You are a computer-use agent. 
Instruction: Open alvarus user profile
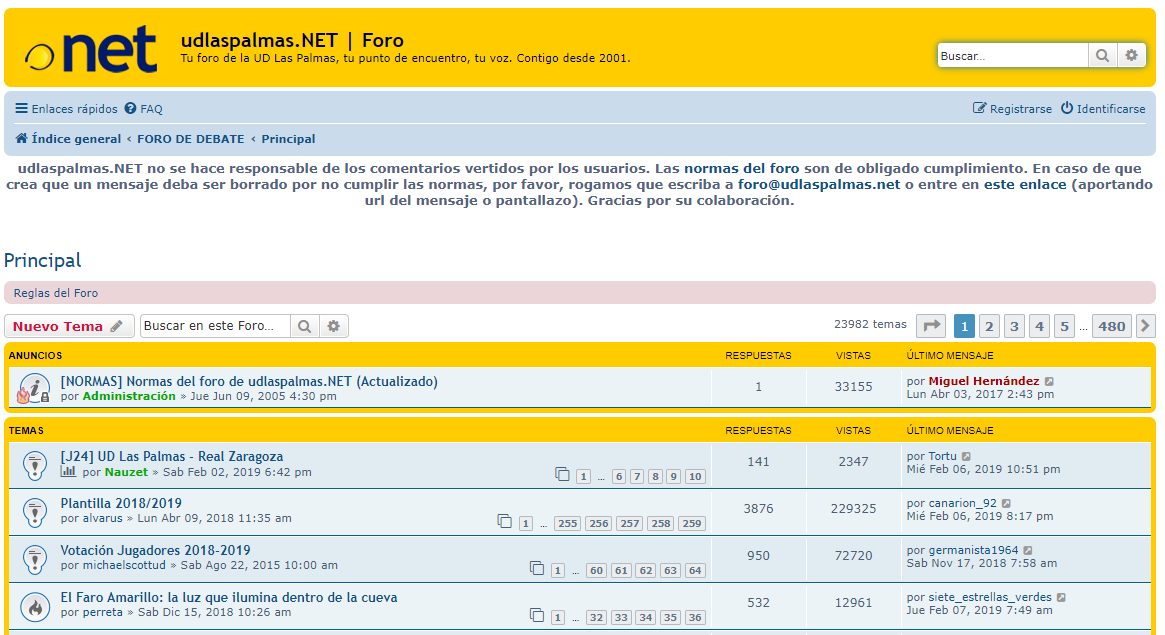(x=103, y=518)
